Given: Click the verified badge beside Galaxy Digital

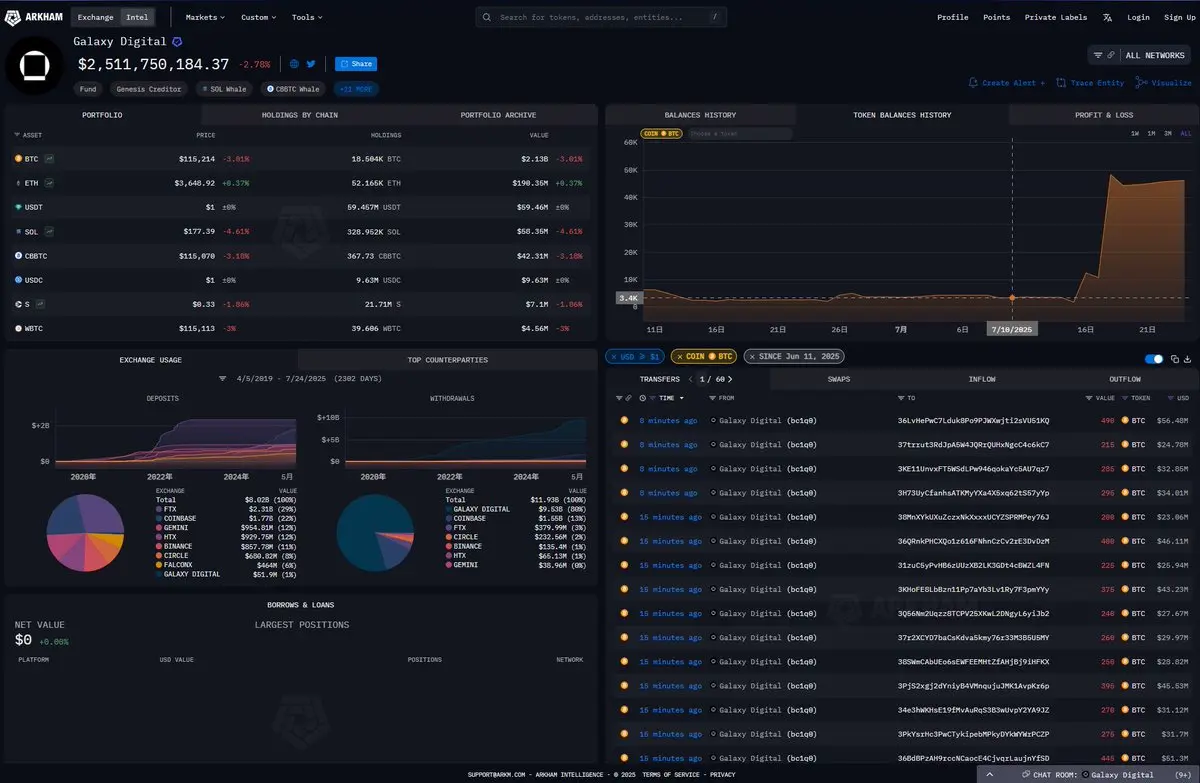Looking at the screenshot, I should [x=177, y=42].
